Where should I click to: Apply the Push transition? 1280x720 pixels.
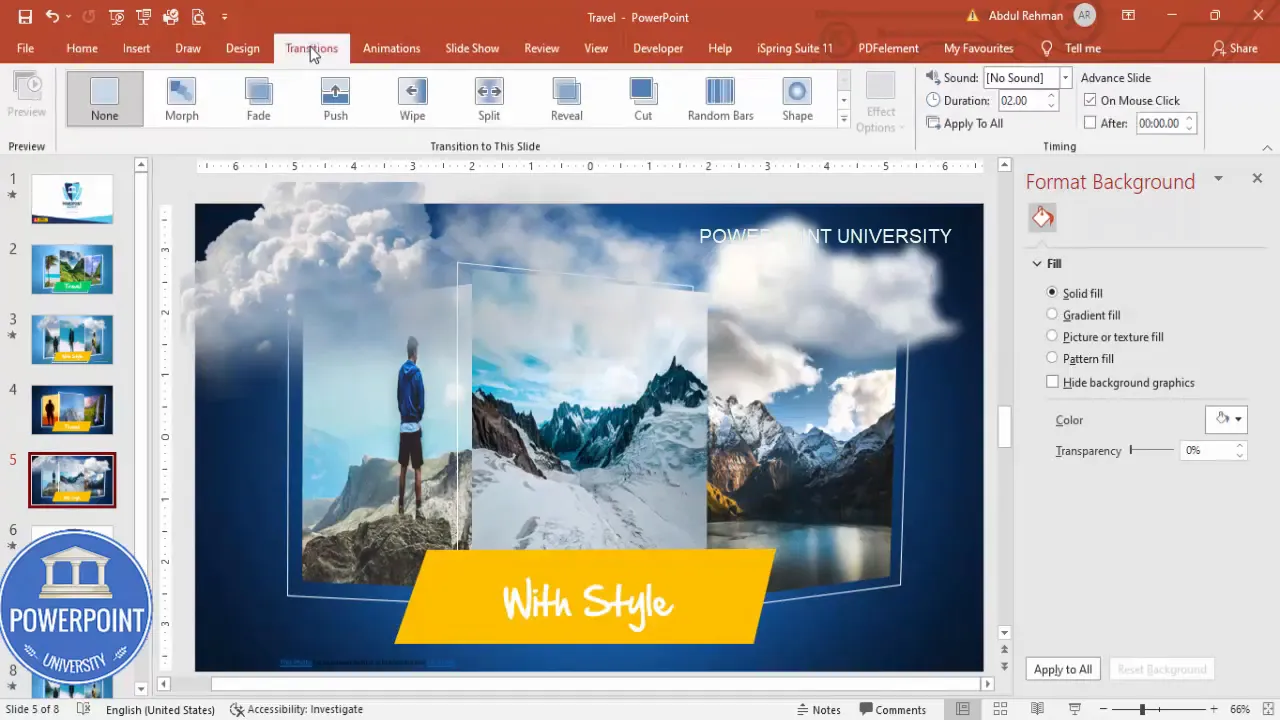336,98
